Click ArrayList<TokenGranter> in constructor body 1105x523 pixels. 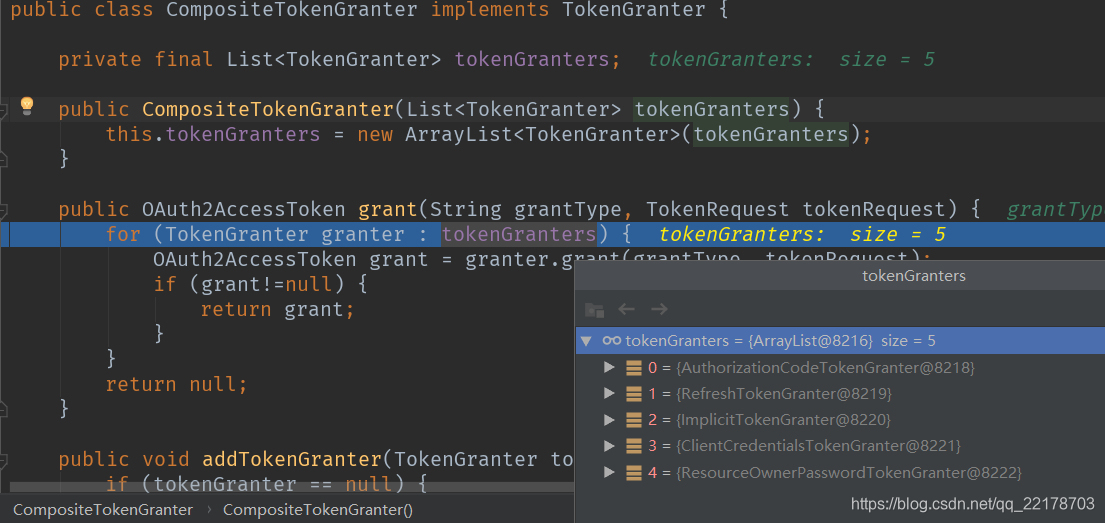(542, 134)
